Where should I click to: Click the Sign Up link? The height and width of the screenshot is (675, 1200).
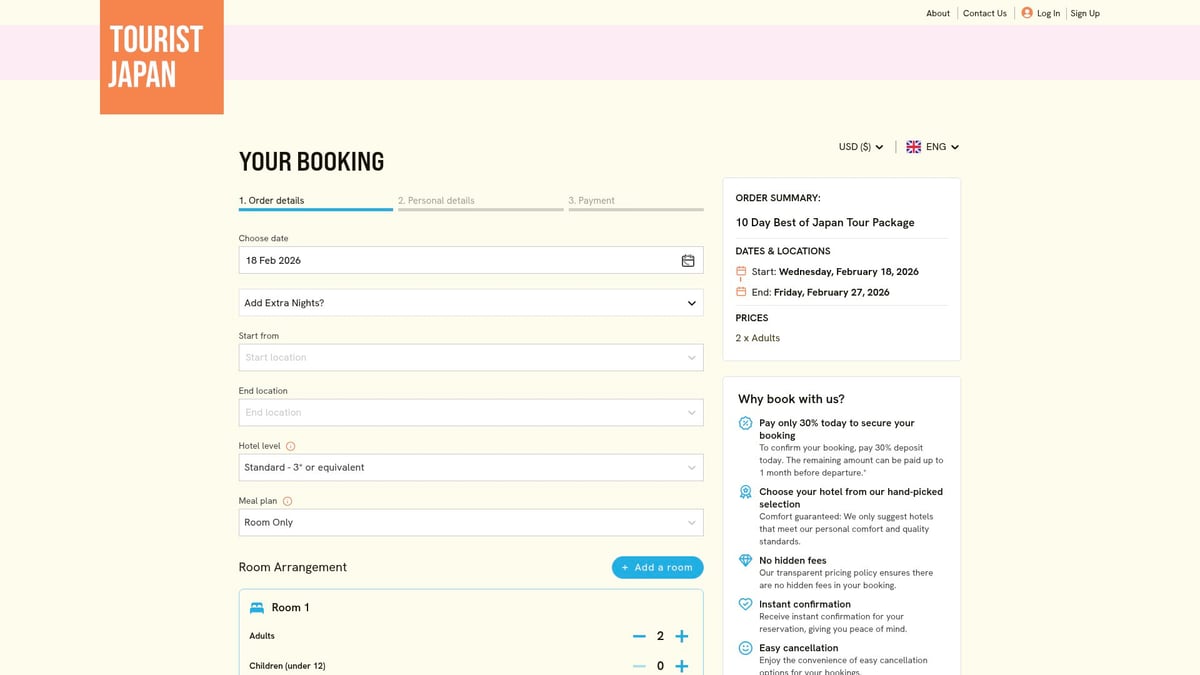(1085, 13)
